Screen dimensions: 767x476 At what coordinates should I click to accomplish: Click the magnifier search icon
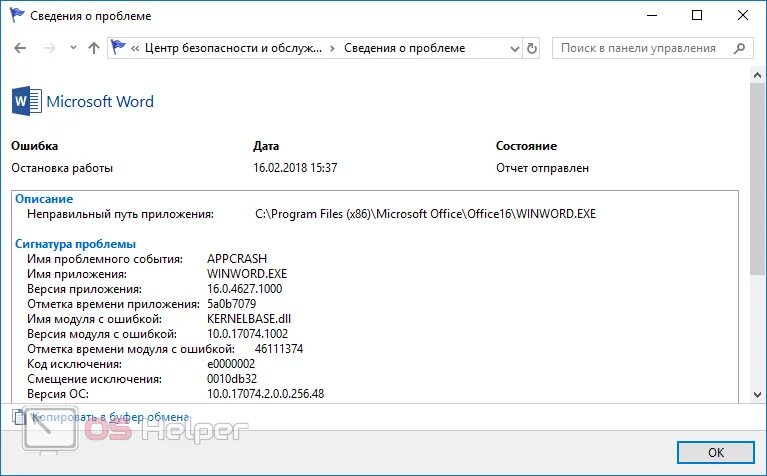tap(740, 48)
